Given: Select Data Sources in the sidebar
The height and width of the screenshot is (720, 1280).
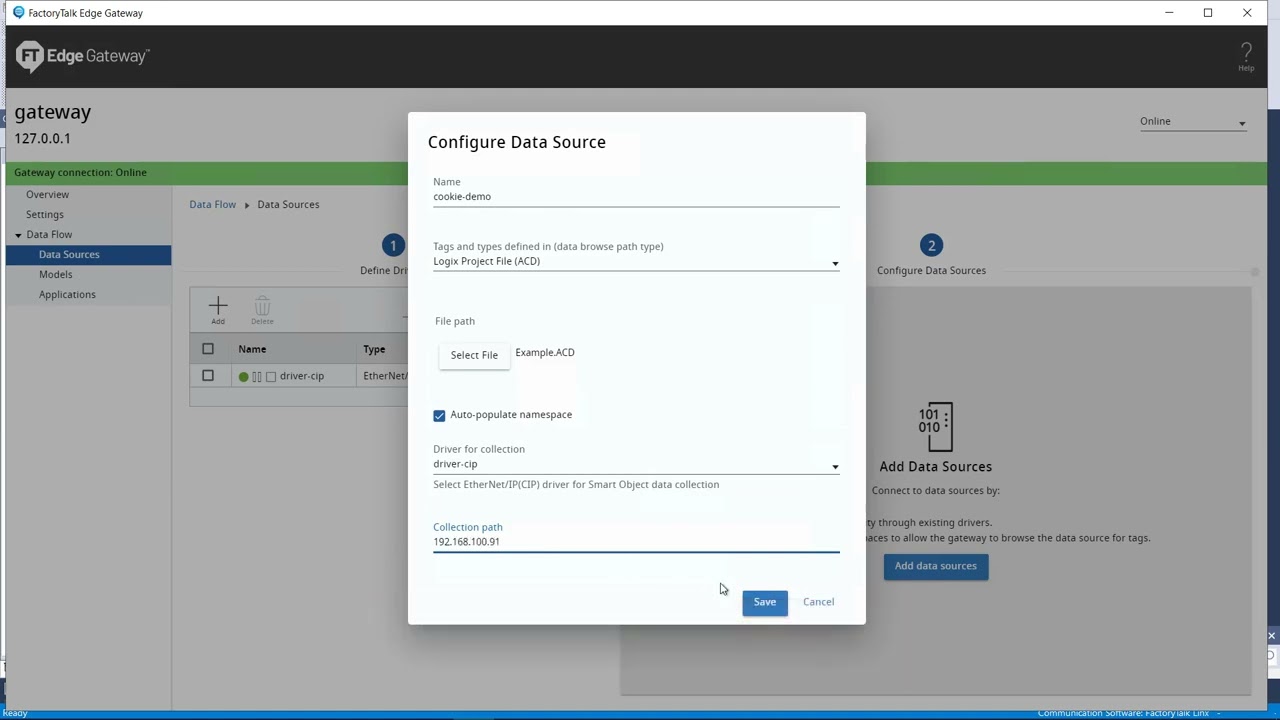Looking at the screenshot, I should pos(88,254).
